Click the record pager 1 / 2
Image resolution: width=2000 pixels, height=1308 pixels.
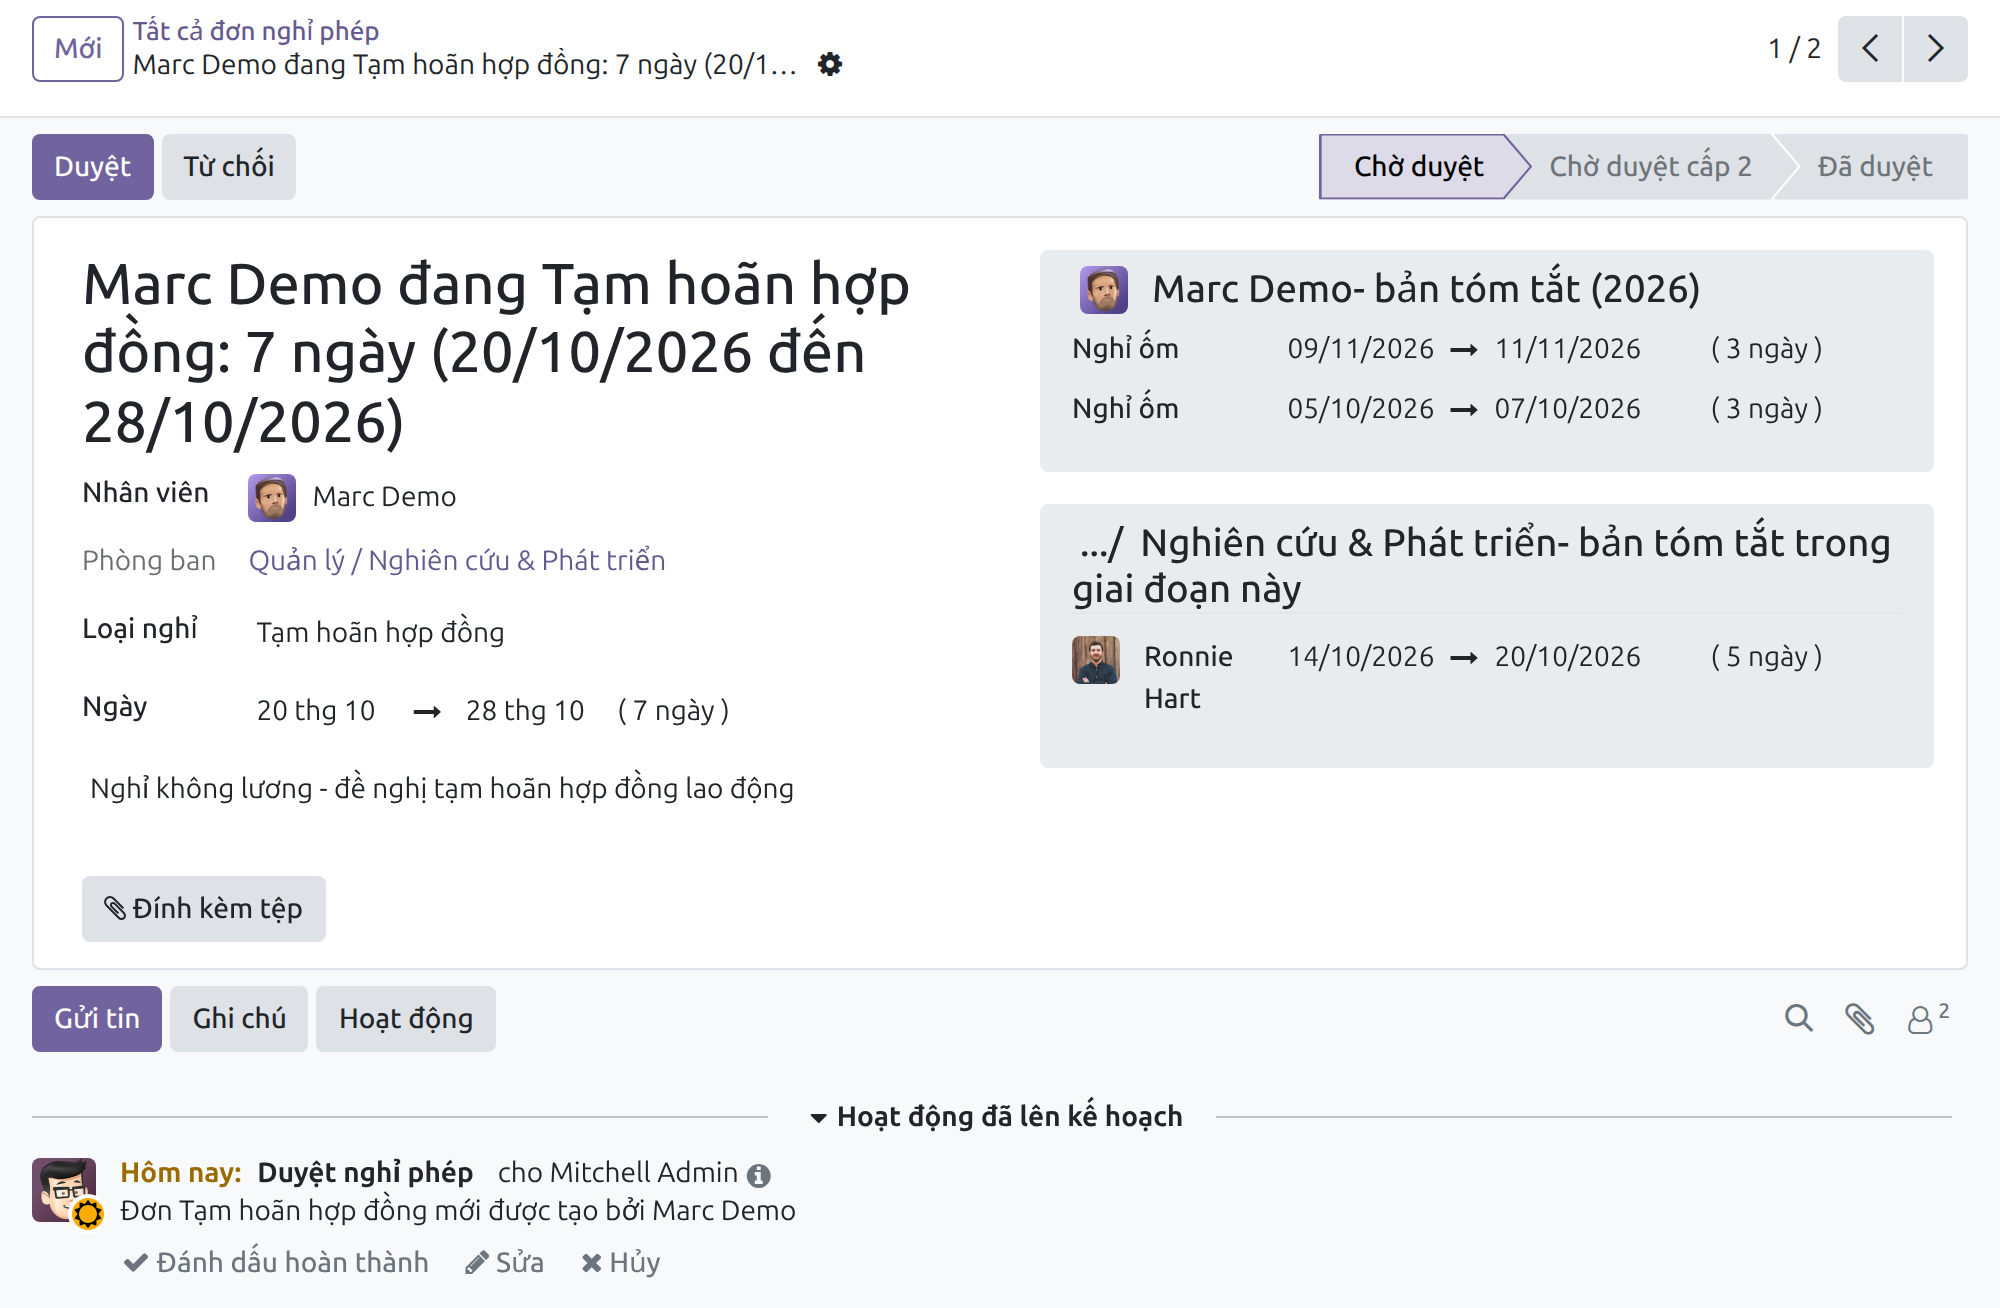1794,49
